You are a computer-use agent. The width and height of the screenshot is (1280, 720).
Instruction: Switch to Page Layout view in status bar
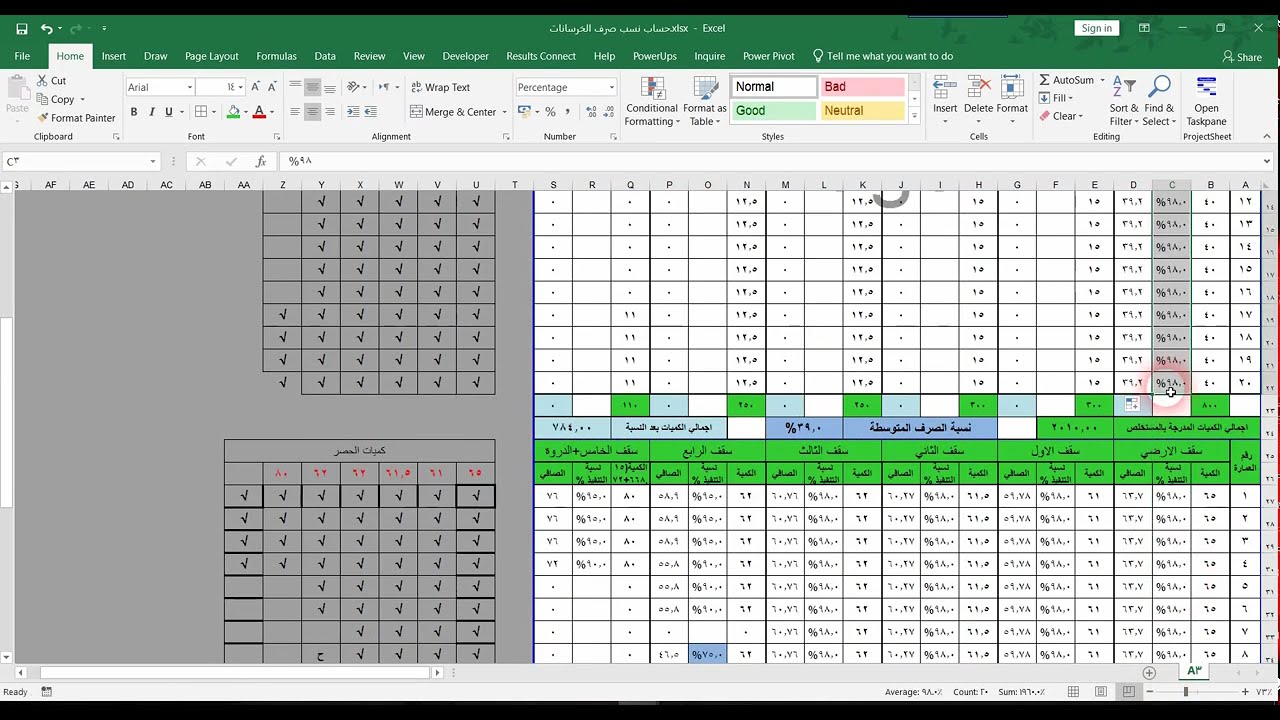coord(1101,692)
